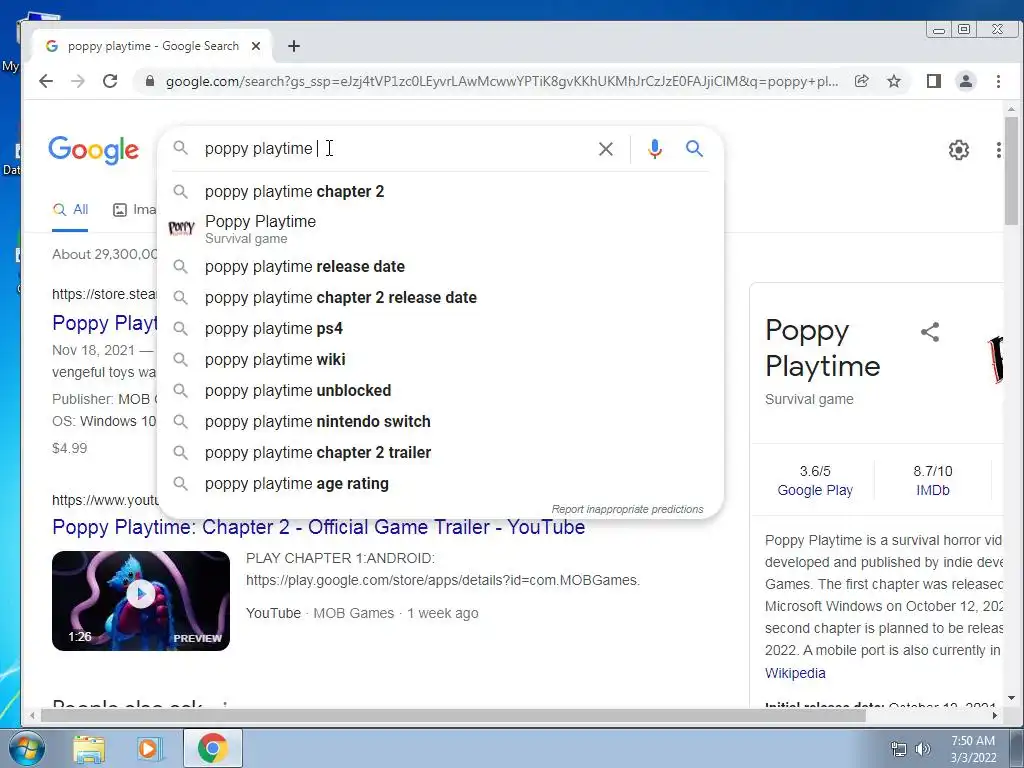Open the Chrome profile avatar menu
1024x768 pixels.
coord(965,81)
